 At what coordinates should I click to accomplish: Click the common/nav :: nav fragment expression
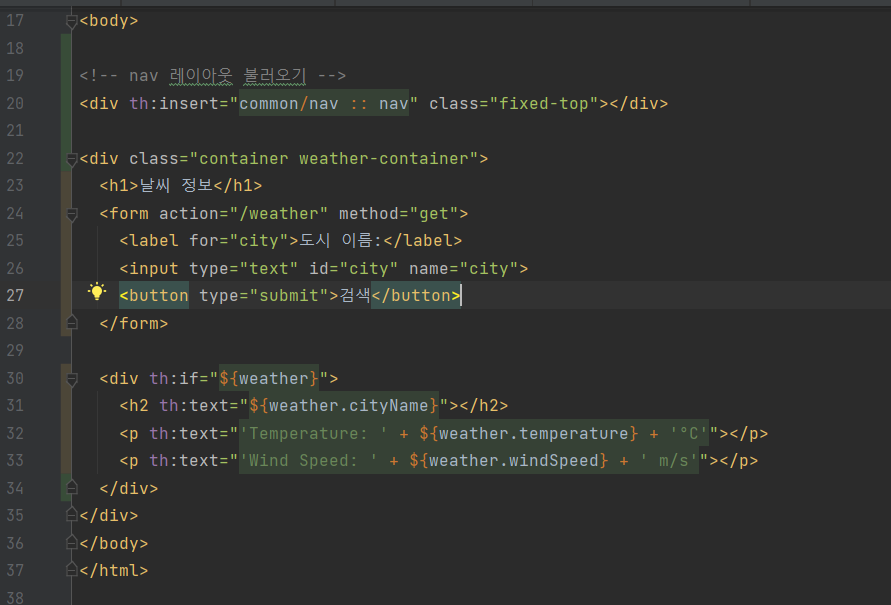(323, 103)
